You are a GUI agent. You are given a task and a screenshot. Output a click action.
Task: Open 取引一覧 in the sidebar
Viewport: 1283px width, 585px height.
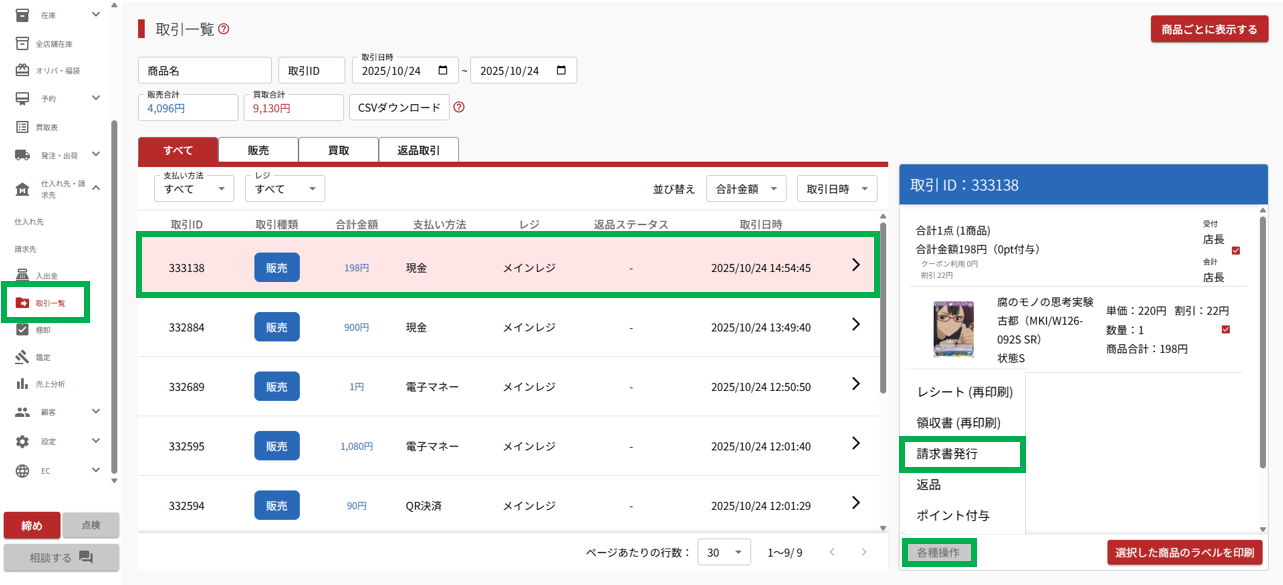(49, 303)
